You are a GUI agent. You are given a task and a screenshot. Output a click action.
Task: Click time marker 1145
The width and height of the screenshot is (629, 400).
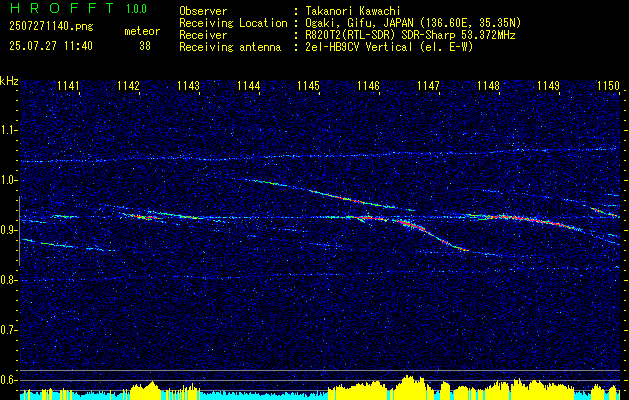coord(308,86)
